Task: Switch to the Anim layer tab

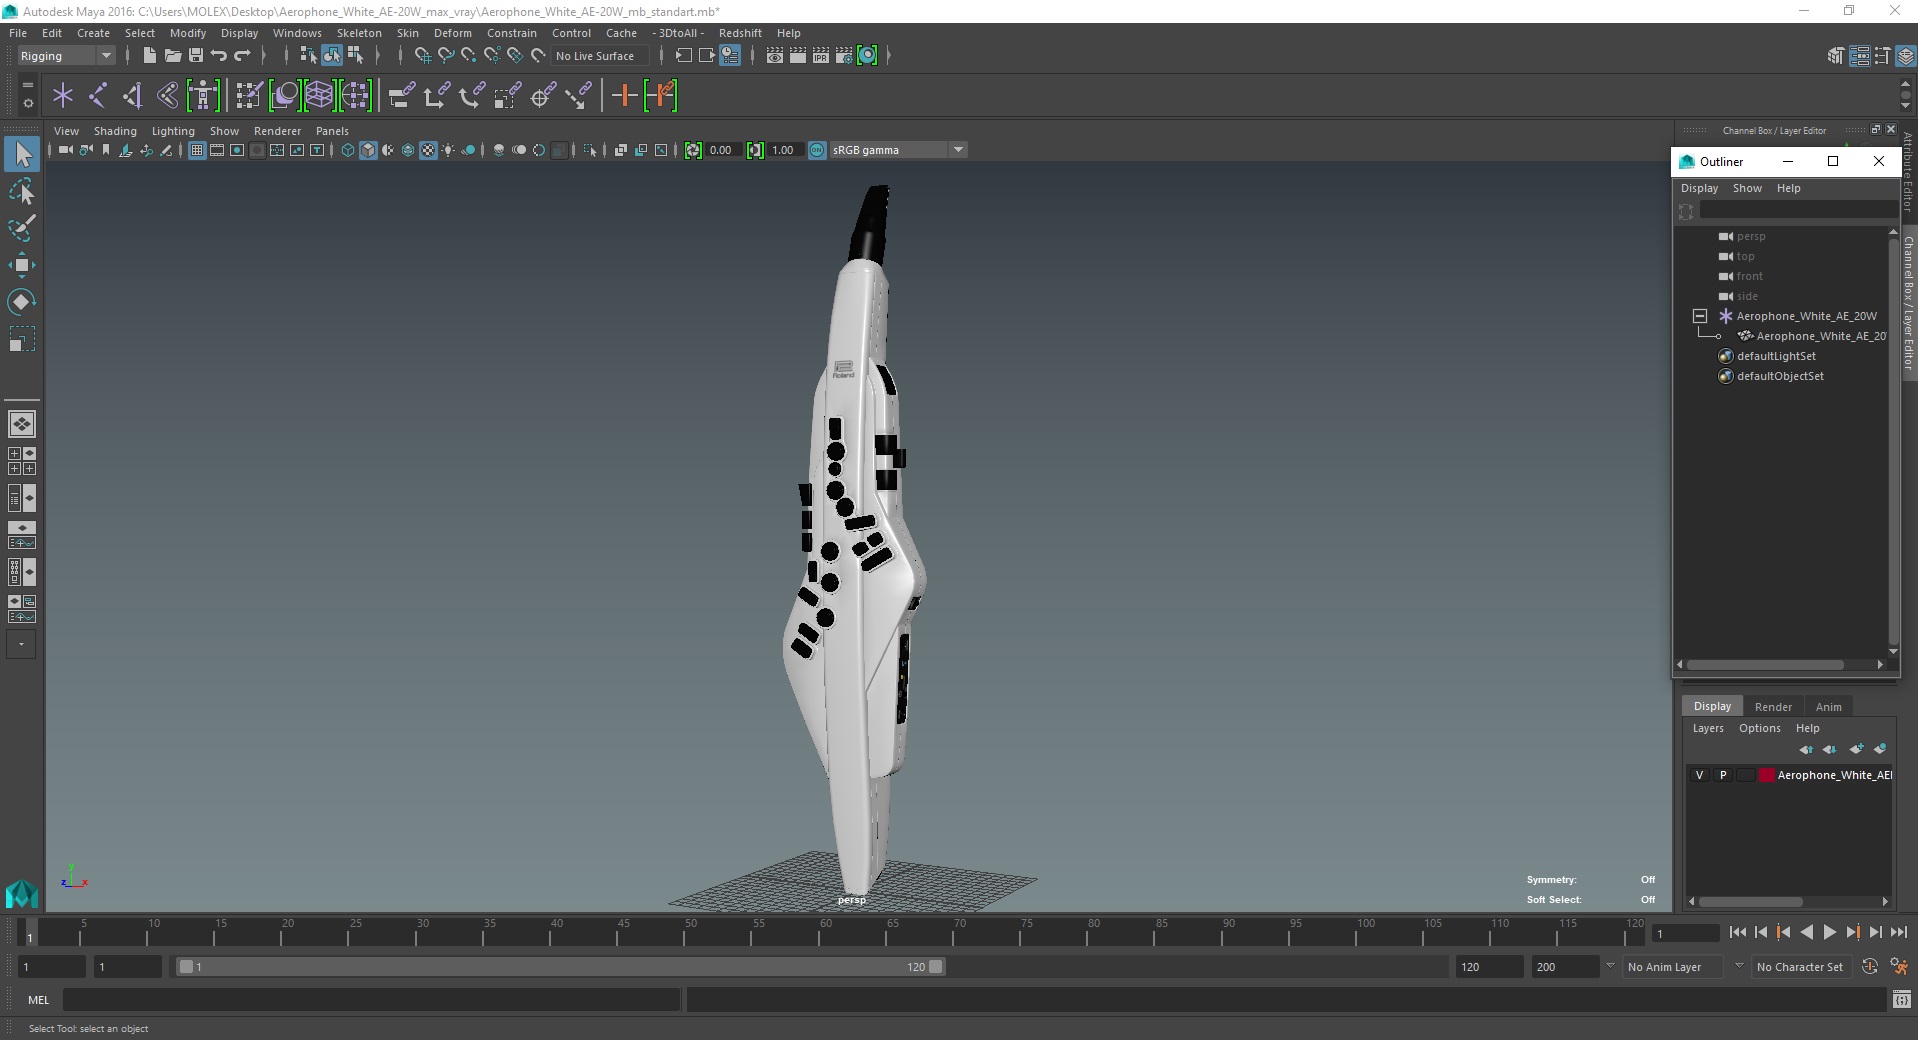Action: click(x=1828, y=707)
